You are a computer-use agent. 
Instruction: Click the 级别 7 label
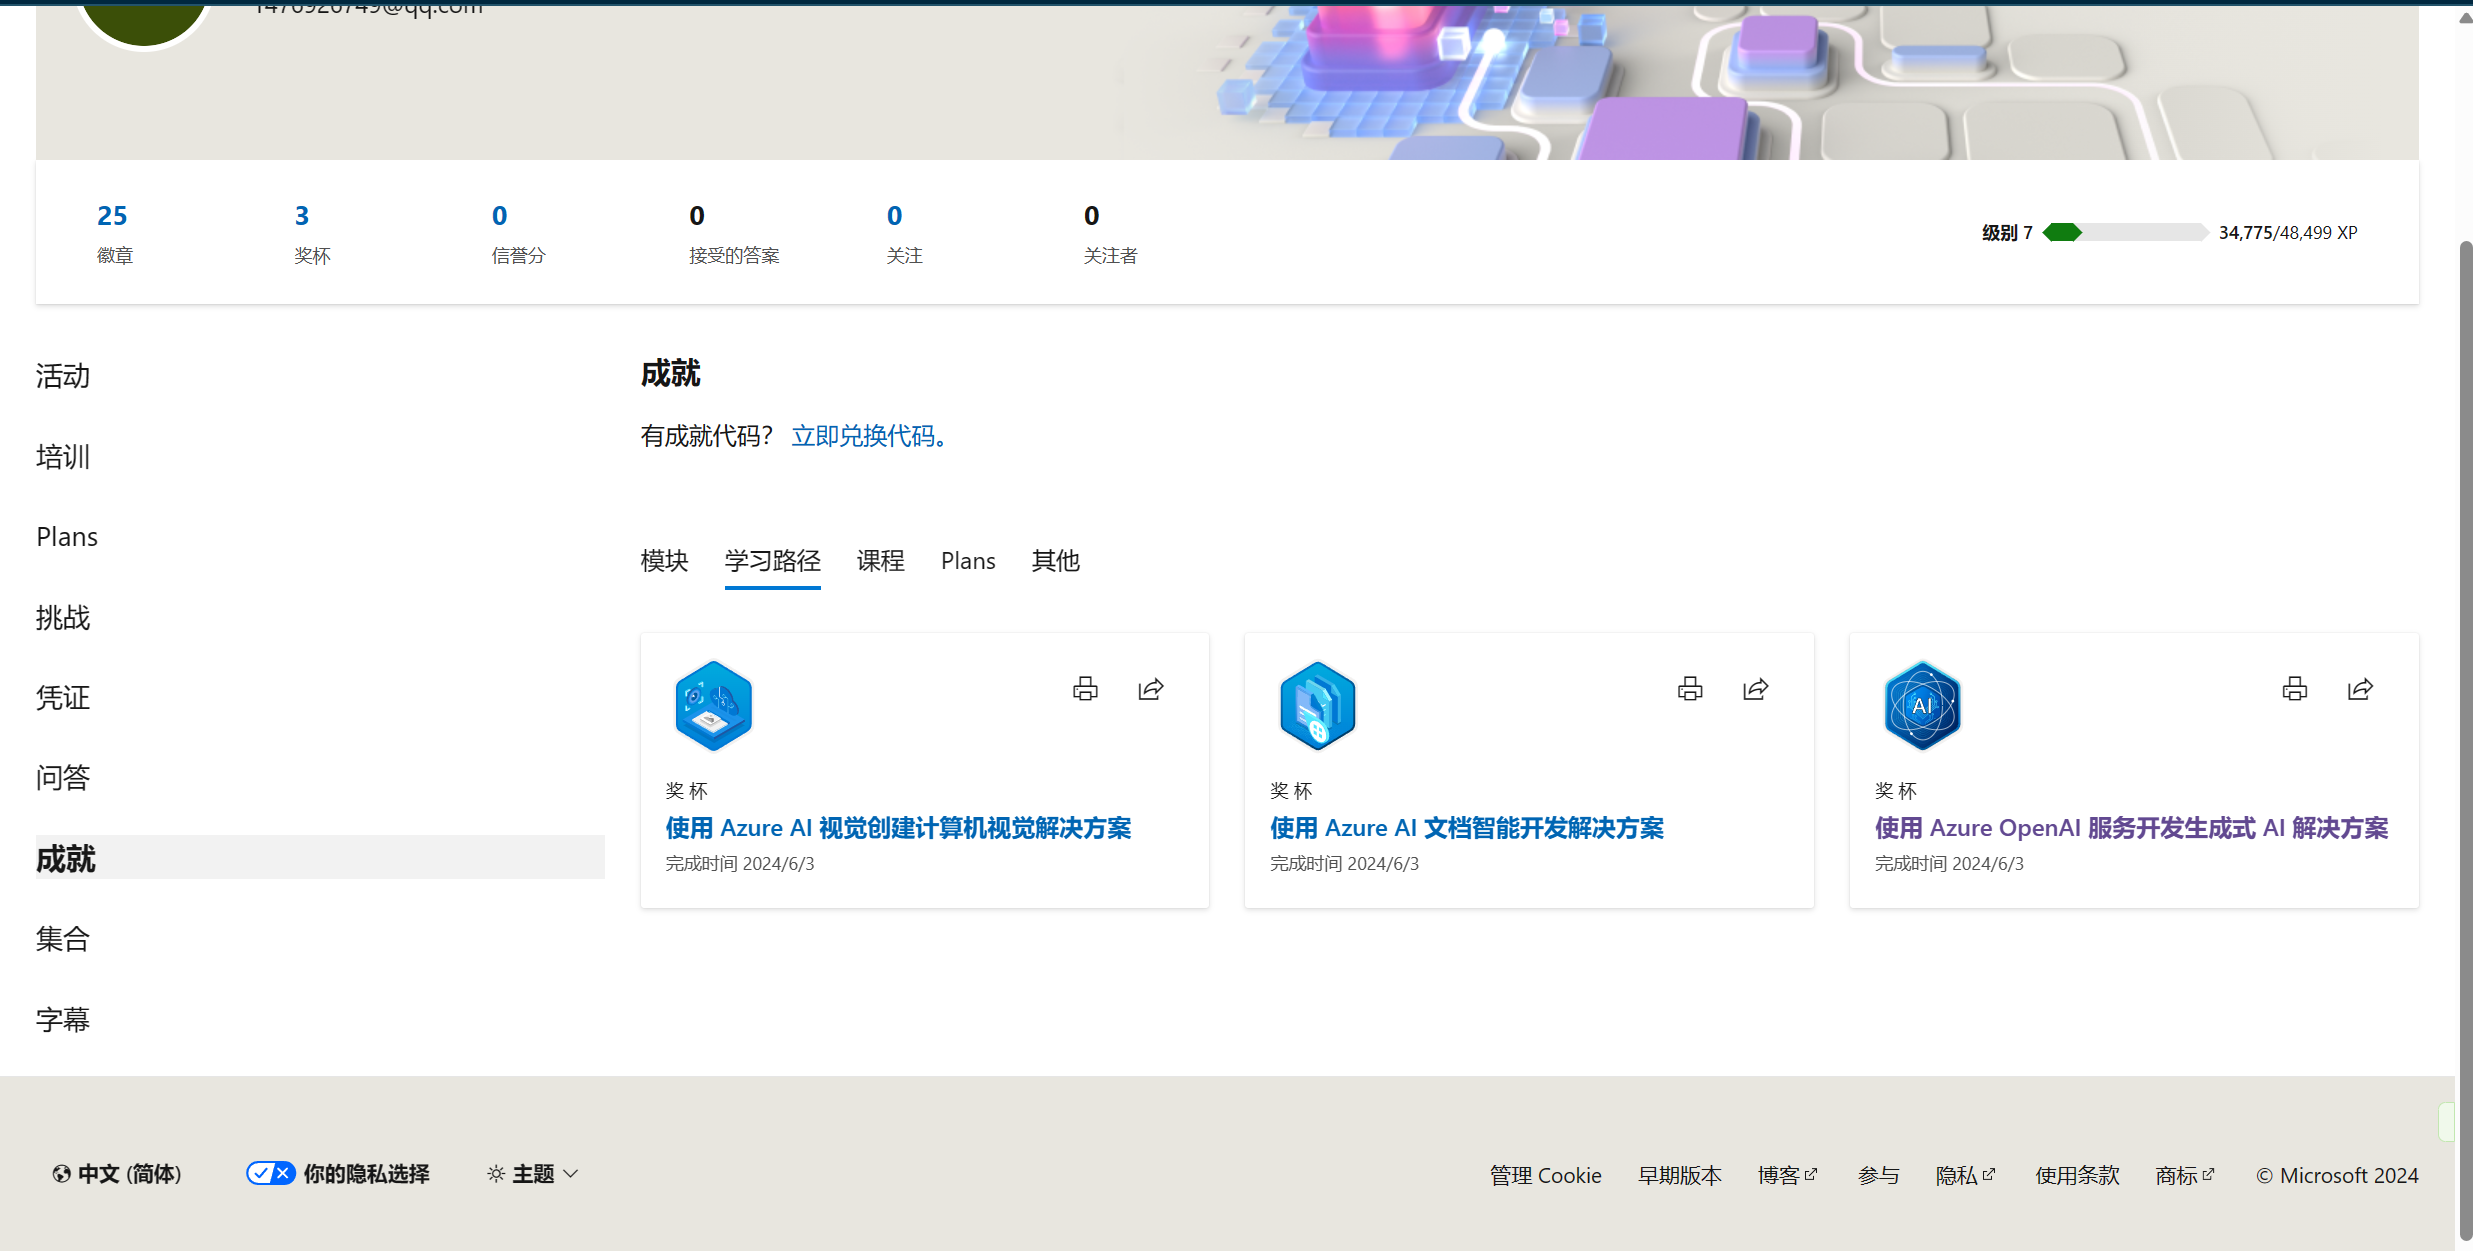coord(2007,232)
